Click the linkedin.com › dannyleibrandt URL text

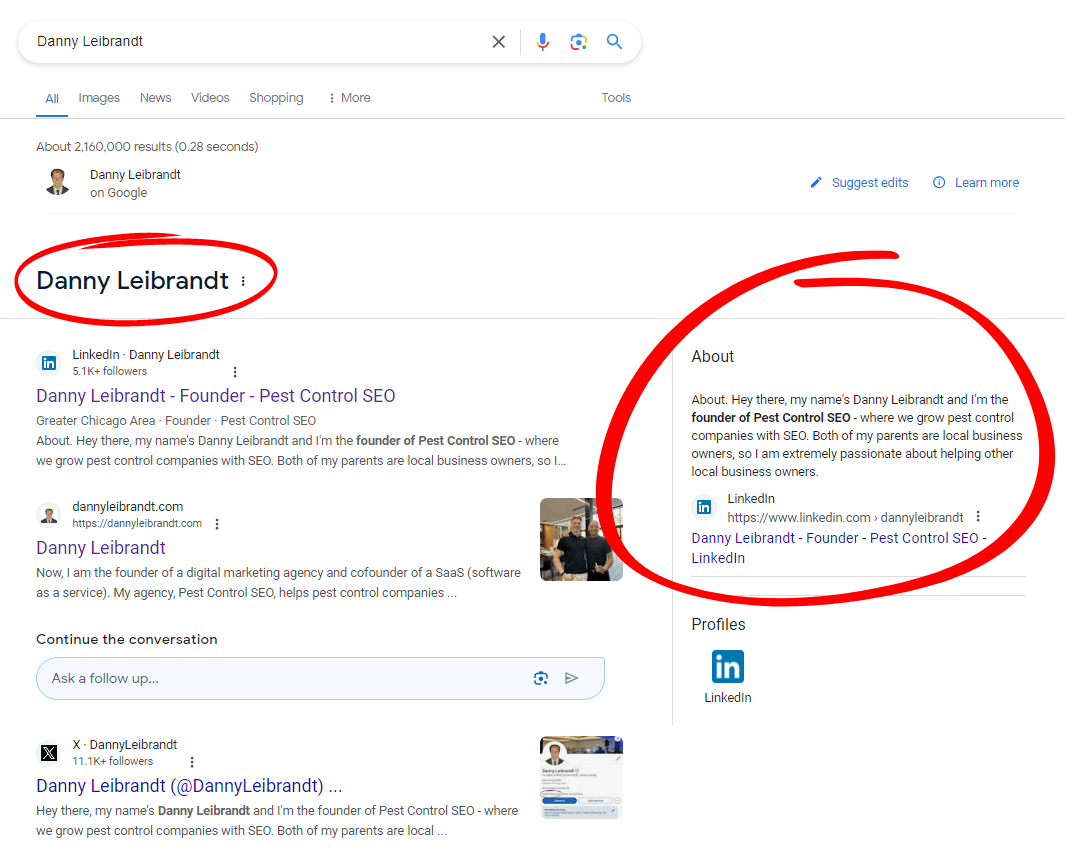[845, 517]
